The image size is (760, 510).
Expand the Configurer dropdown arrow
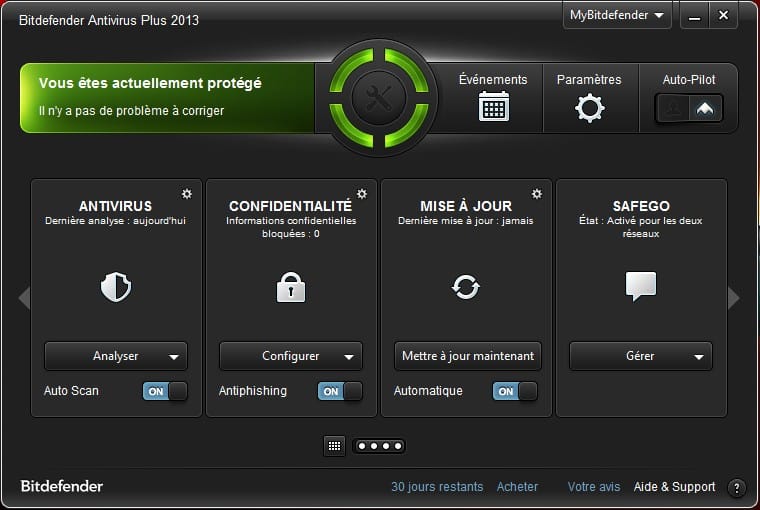(349, 357)
